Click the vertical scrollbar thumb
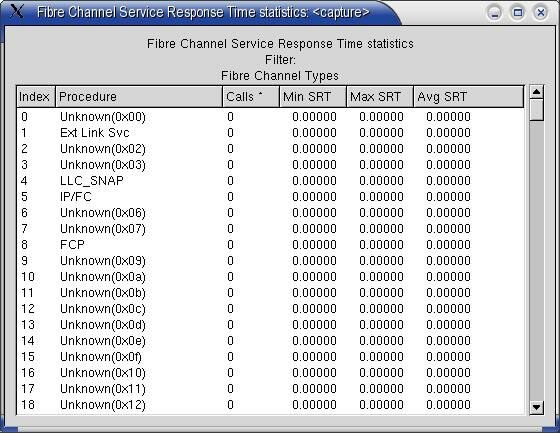This screenshot has width=560, height=433. coord(536,110)
